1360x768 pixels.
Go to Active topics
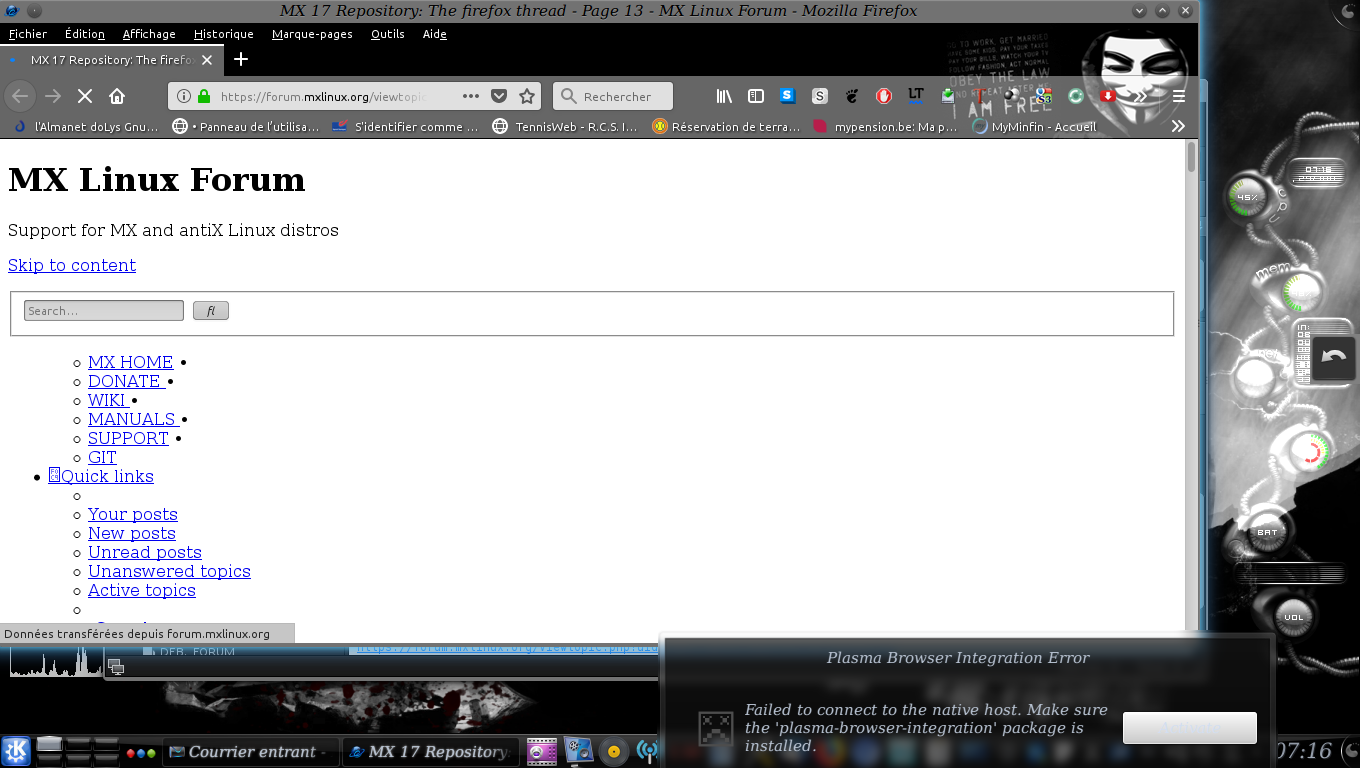[142, 590]
